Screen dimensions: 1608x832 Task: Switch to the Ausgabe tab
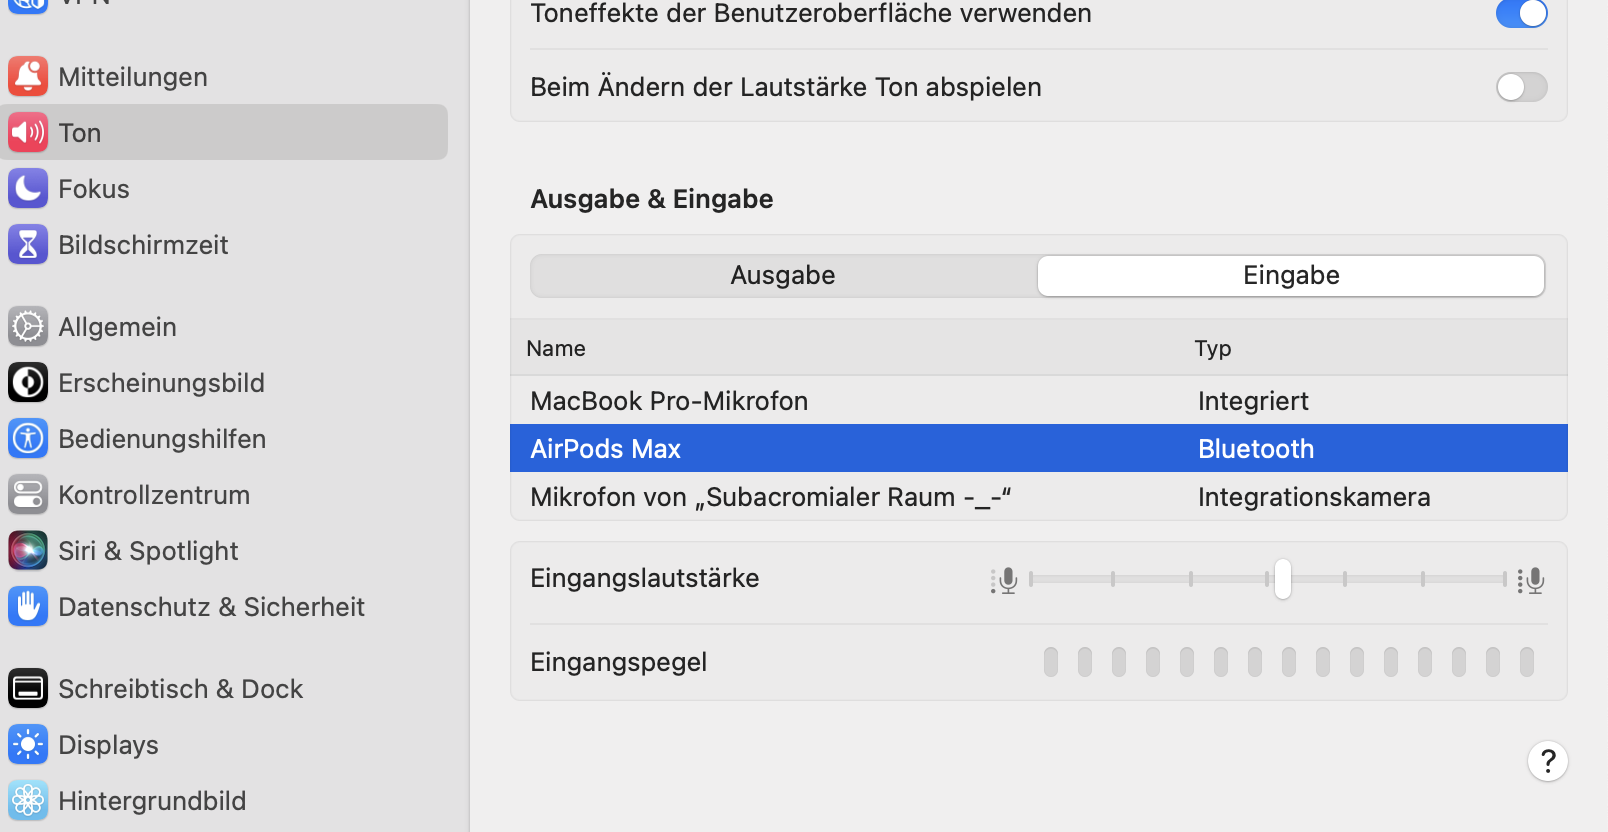[783, 276]
